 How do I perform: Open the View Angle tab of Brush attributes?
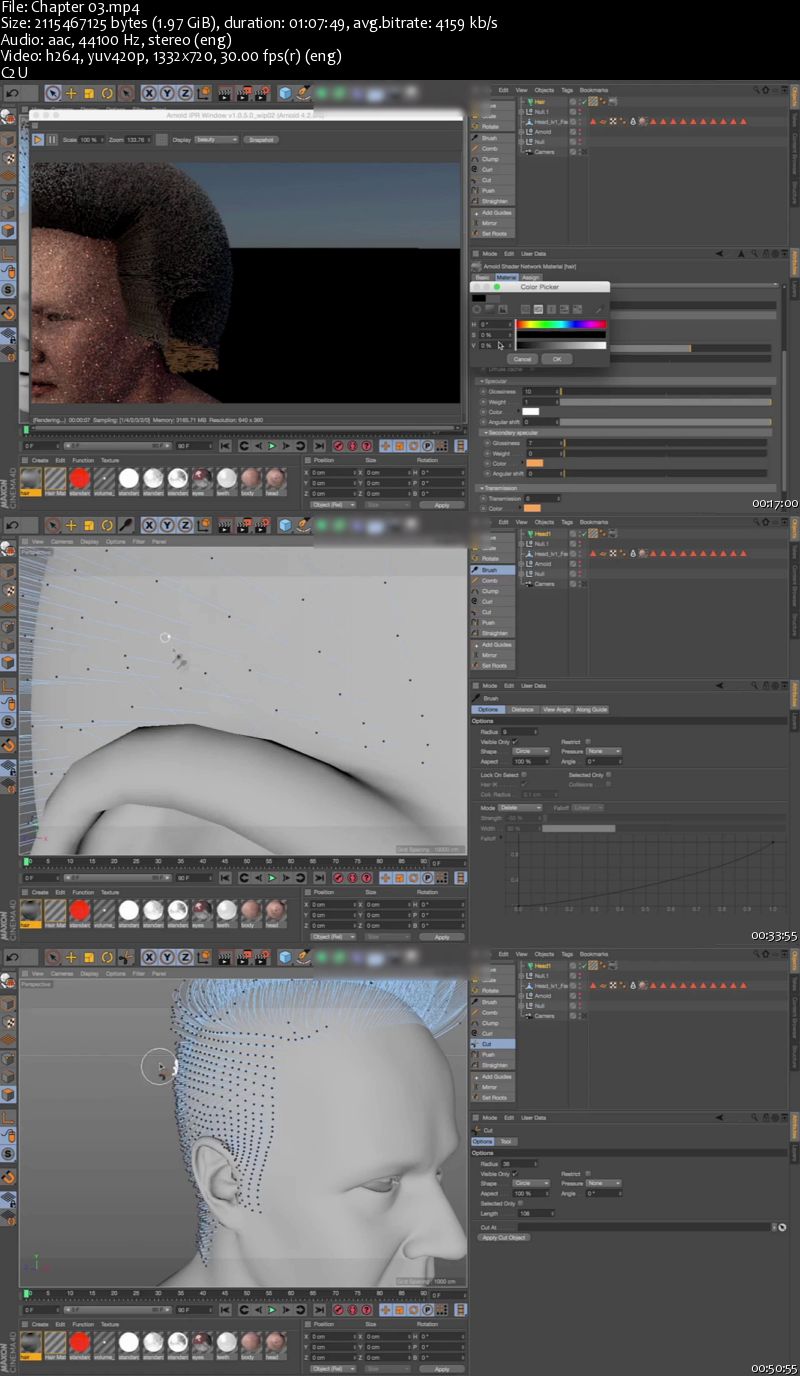[555, 709]
